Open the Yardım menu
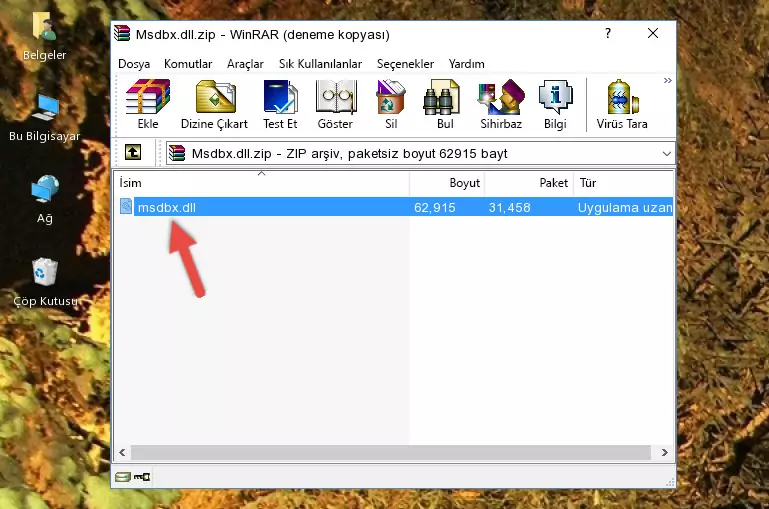 466,64
